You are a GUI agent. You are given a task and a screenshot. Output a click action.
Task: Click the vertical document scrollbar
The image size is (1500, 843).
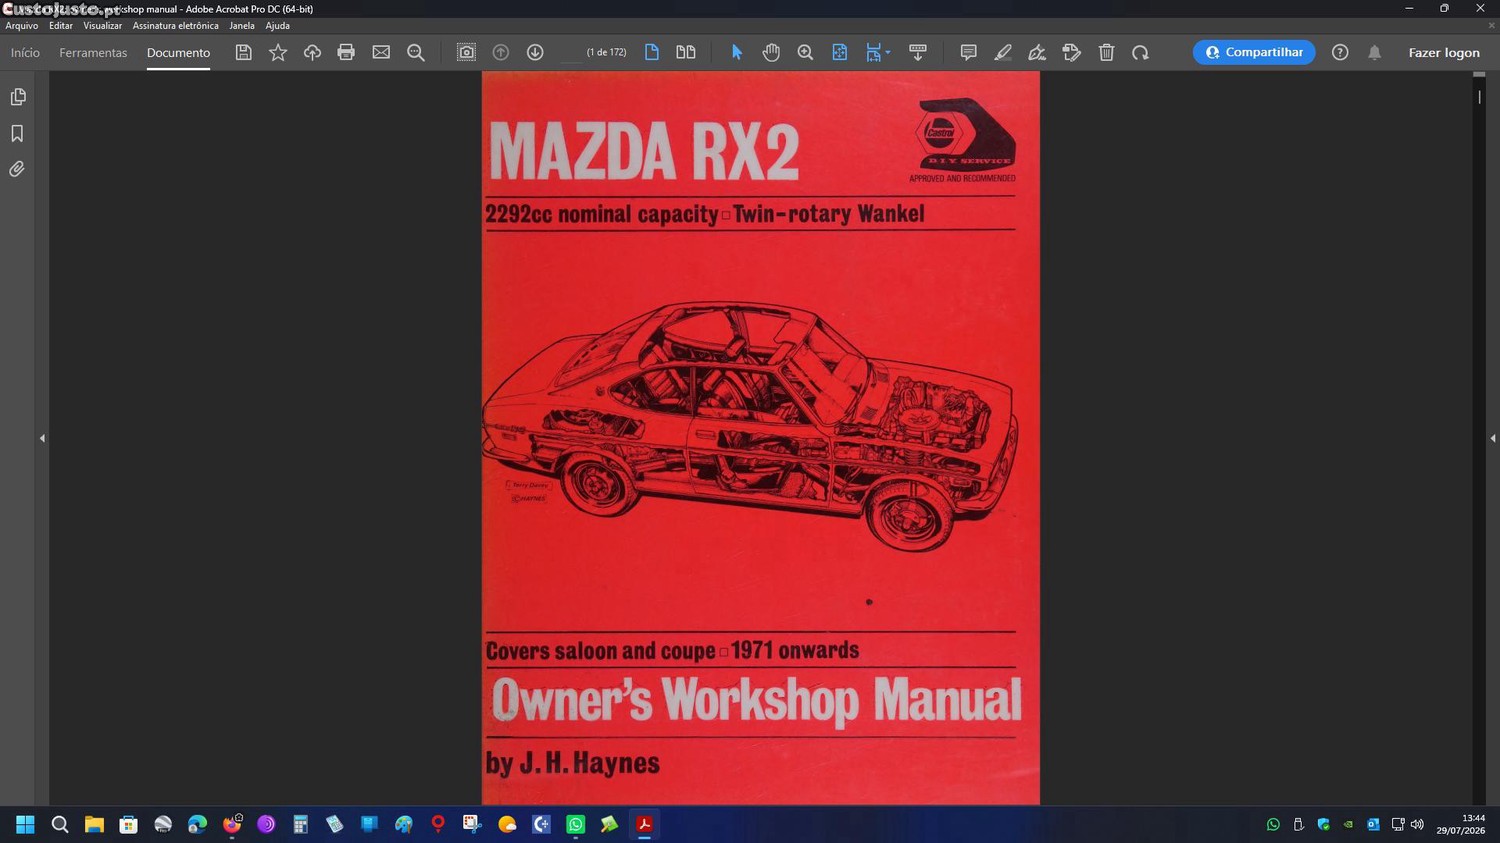coord(1479,438)
